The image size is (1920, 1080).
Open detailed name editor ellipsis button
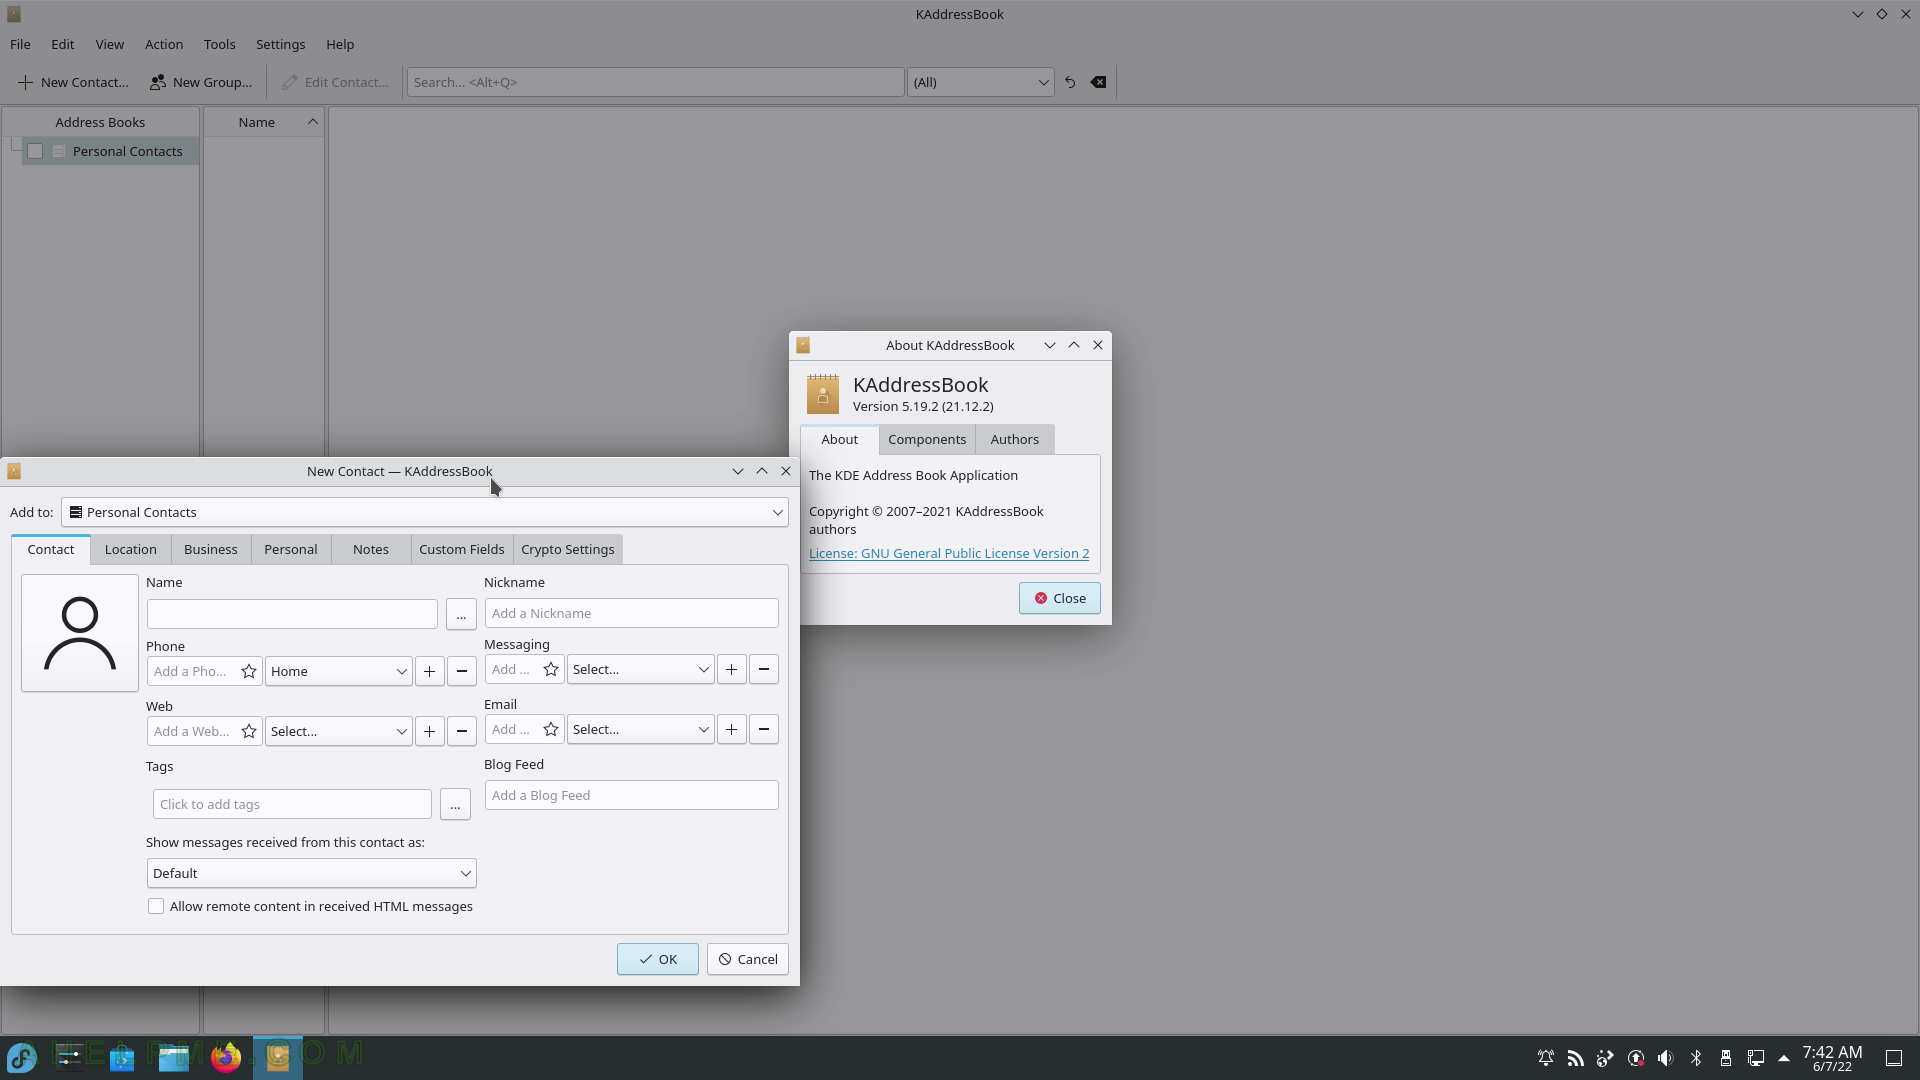461,615
